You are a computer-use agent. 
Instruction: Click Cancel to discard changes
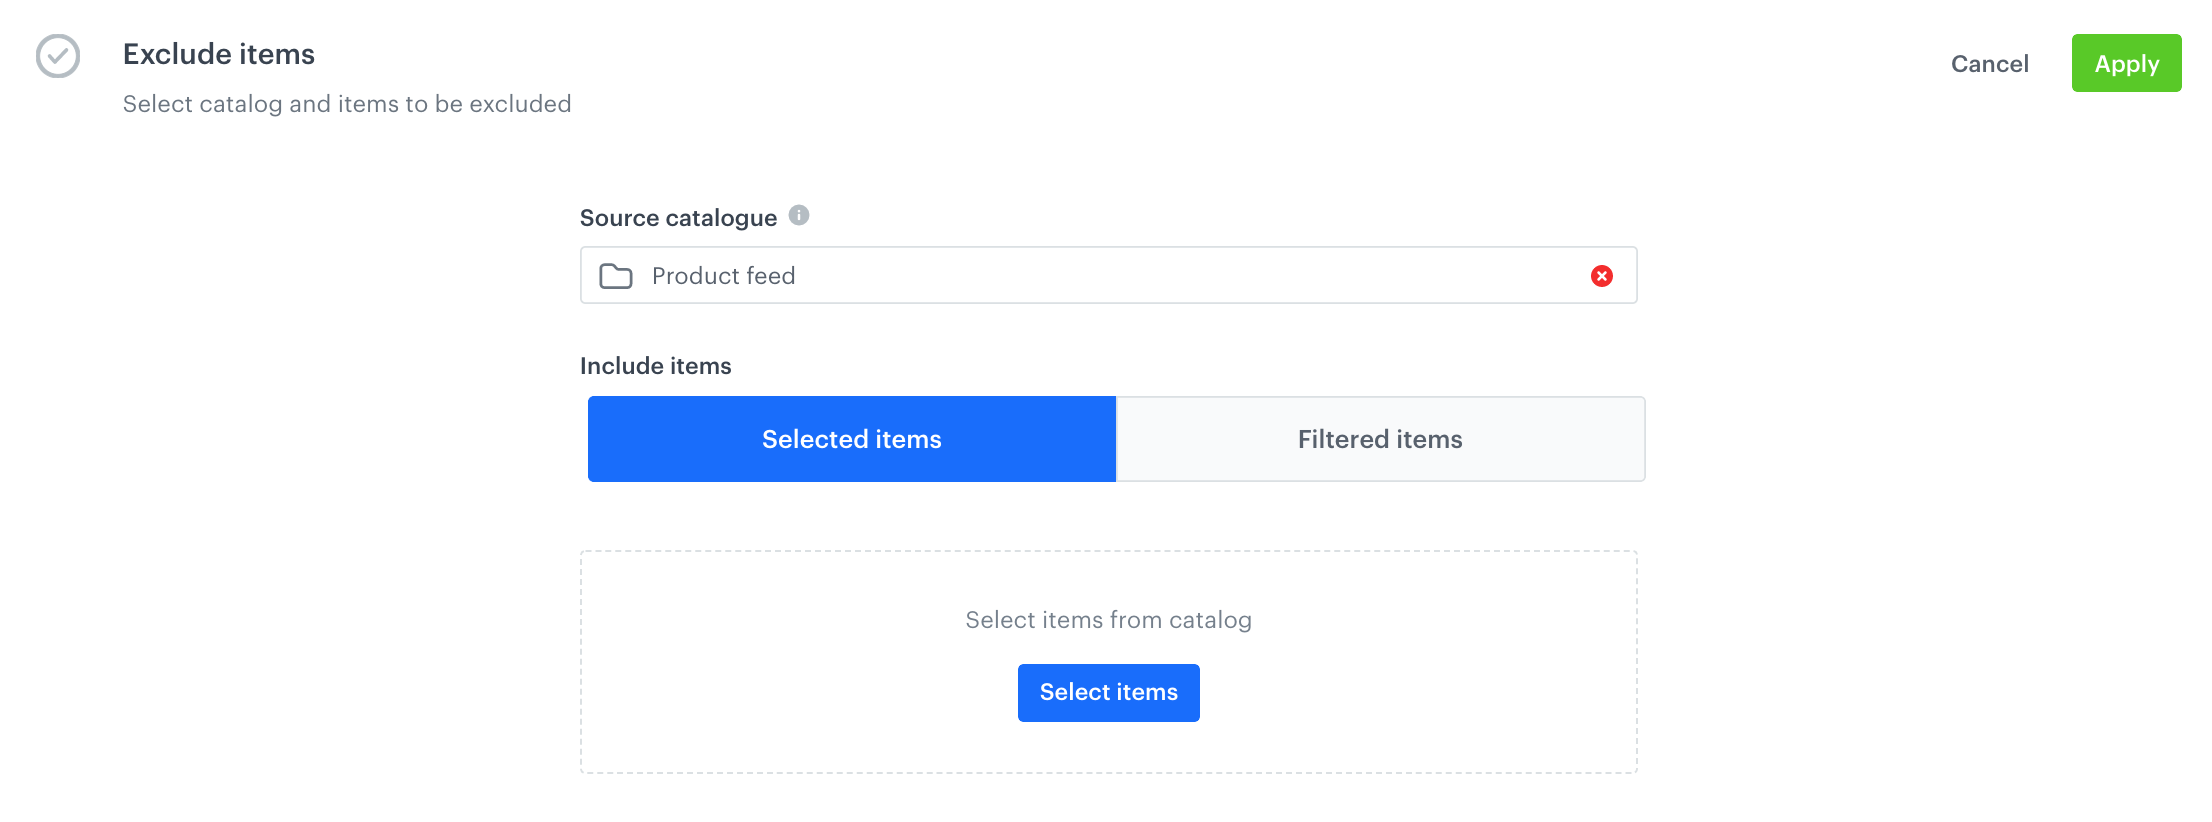pos(1988,63)
